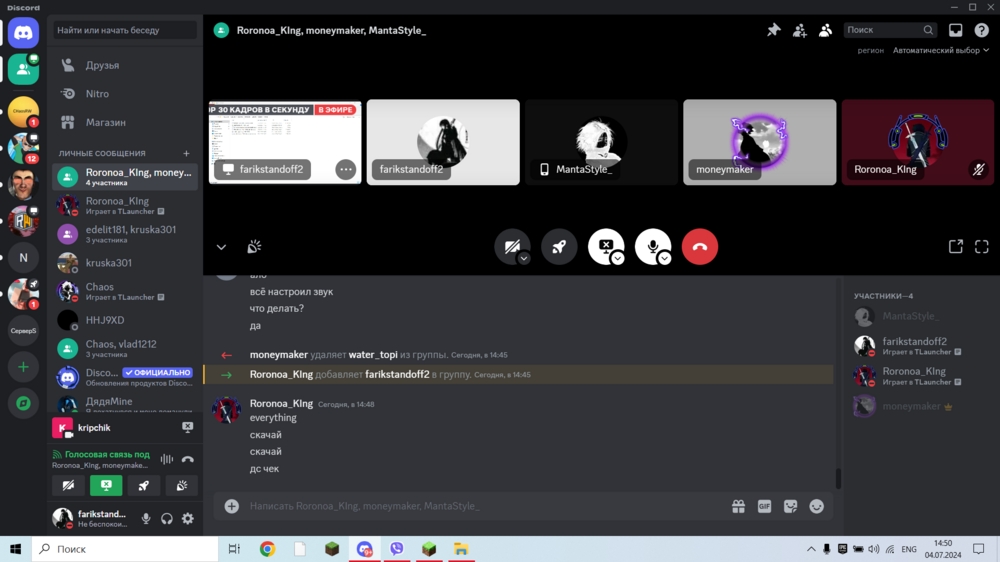The width and height of the screenshot is (1000, 562).
Task: Open microphone options arrow
Action: pyautogui.click(x=665, y=258)
